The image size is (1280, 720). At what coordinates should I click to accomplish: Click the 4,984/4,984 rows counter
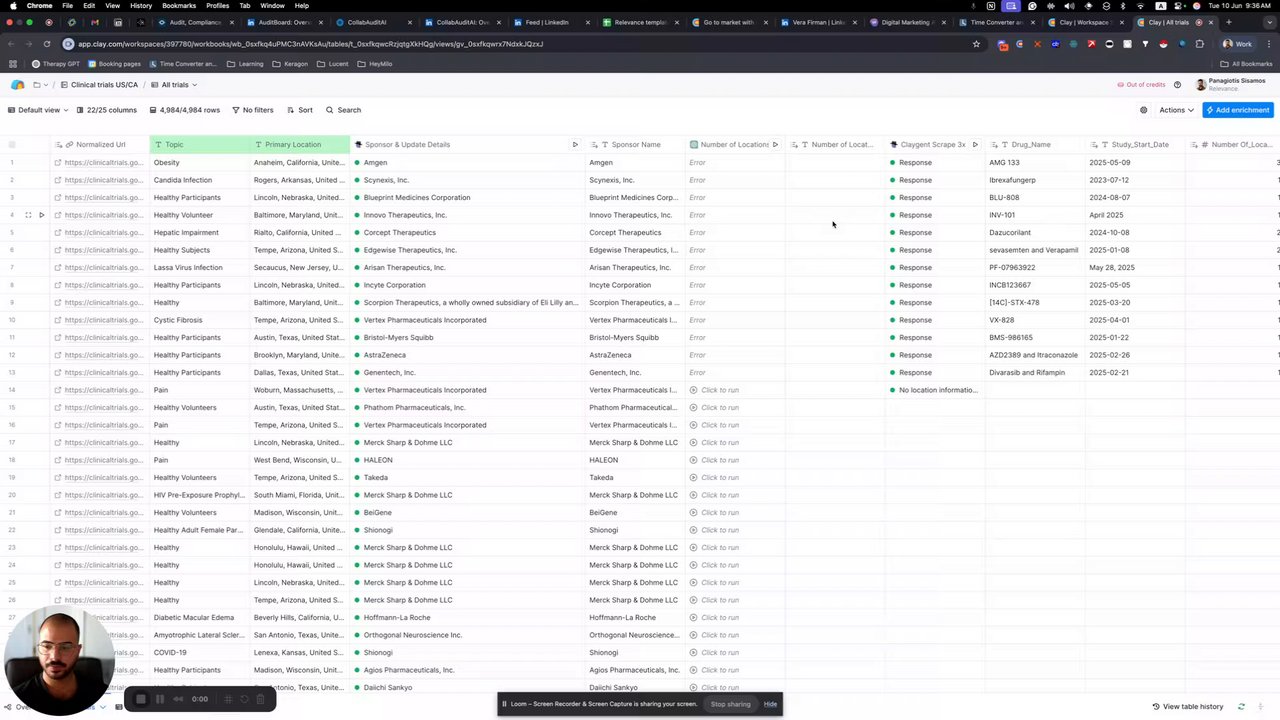[x=184, y=110]
